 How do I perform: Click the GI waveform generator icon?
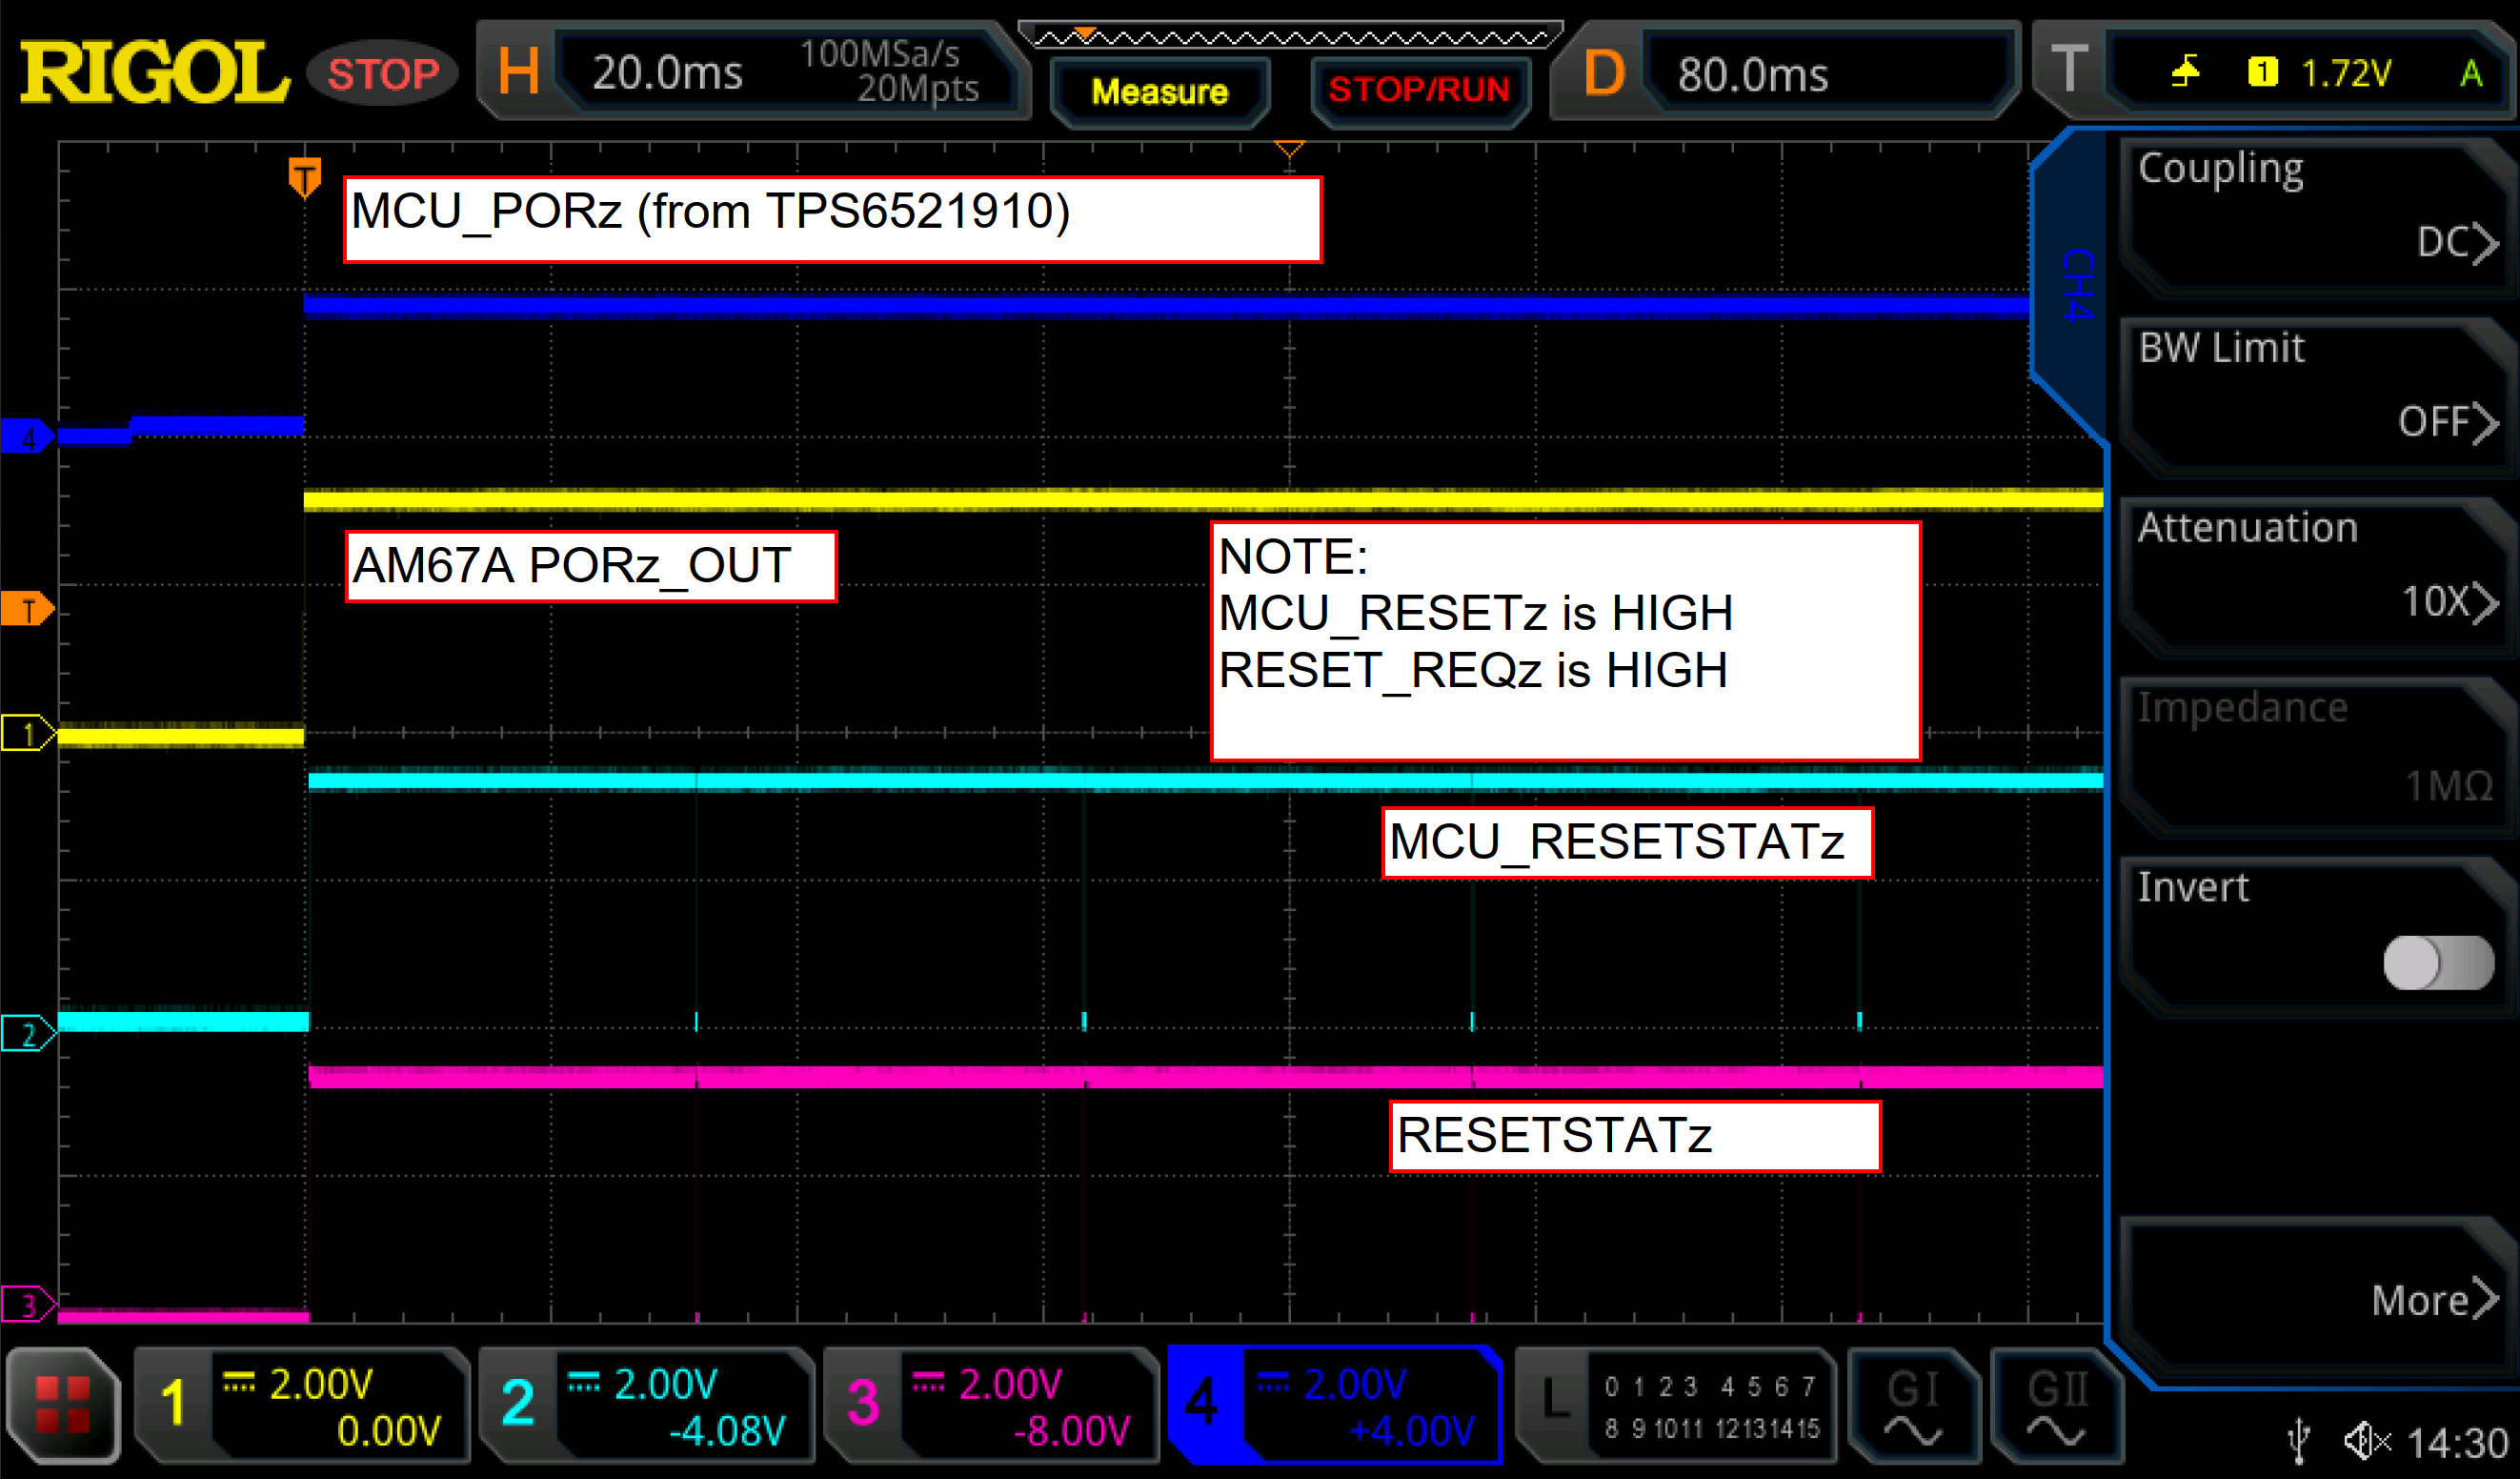(x=1913, y=1404)
